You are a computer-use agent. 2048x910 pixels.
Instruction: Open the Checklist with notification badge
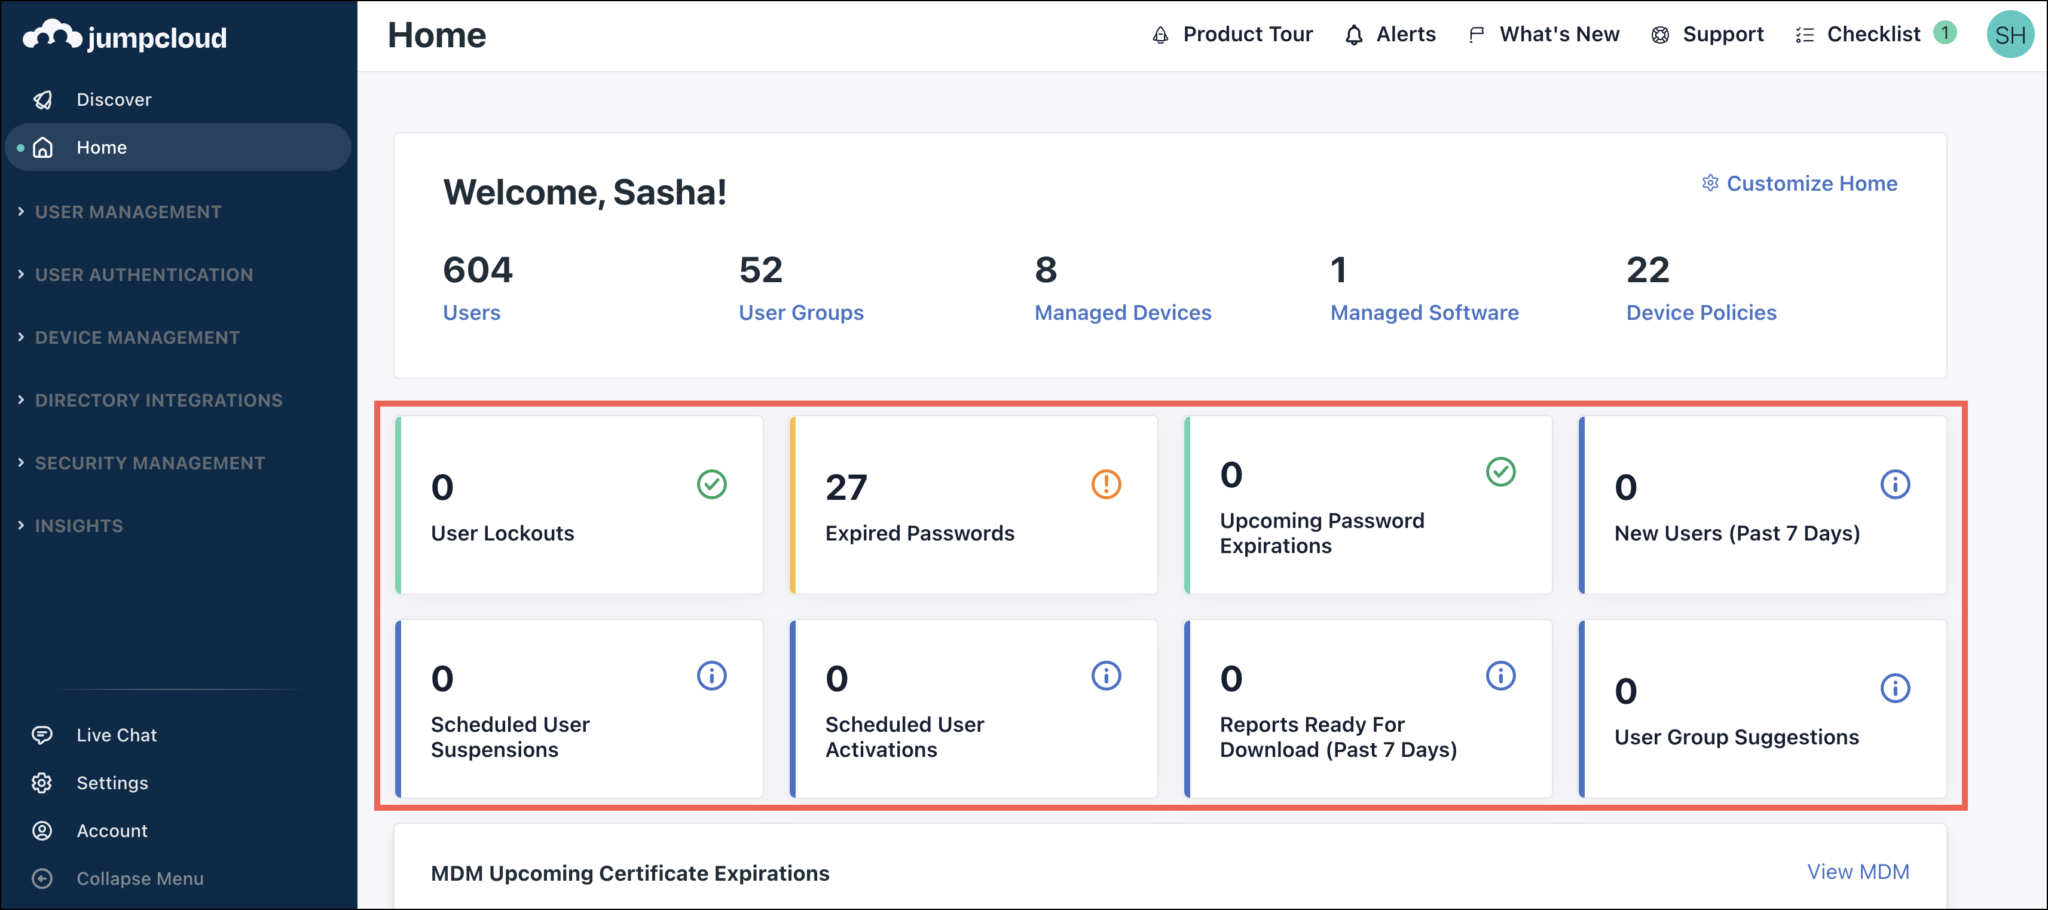1874,34
